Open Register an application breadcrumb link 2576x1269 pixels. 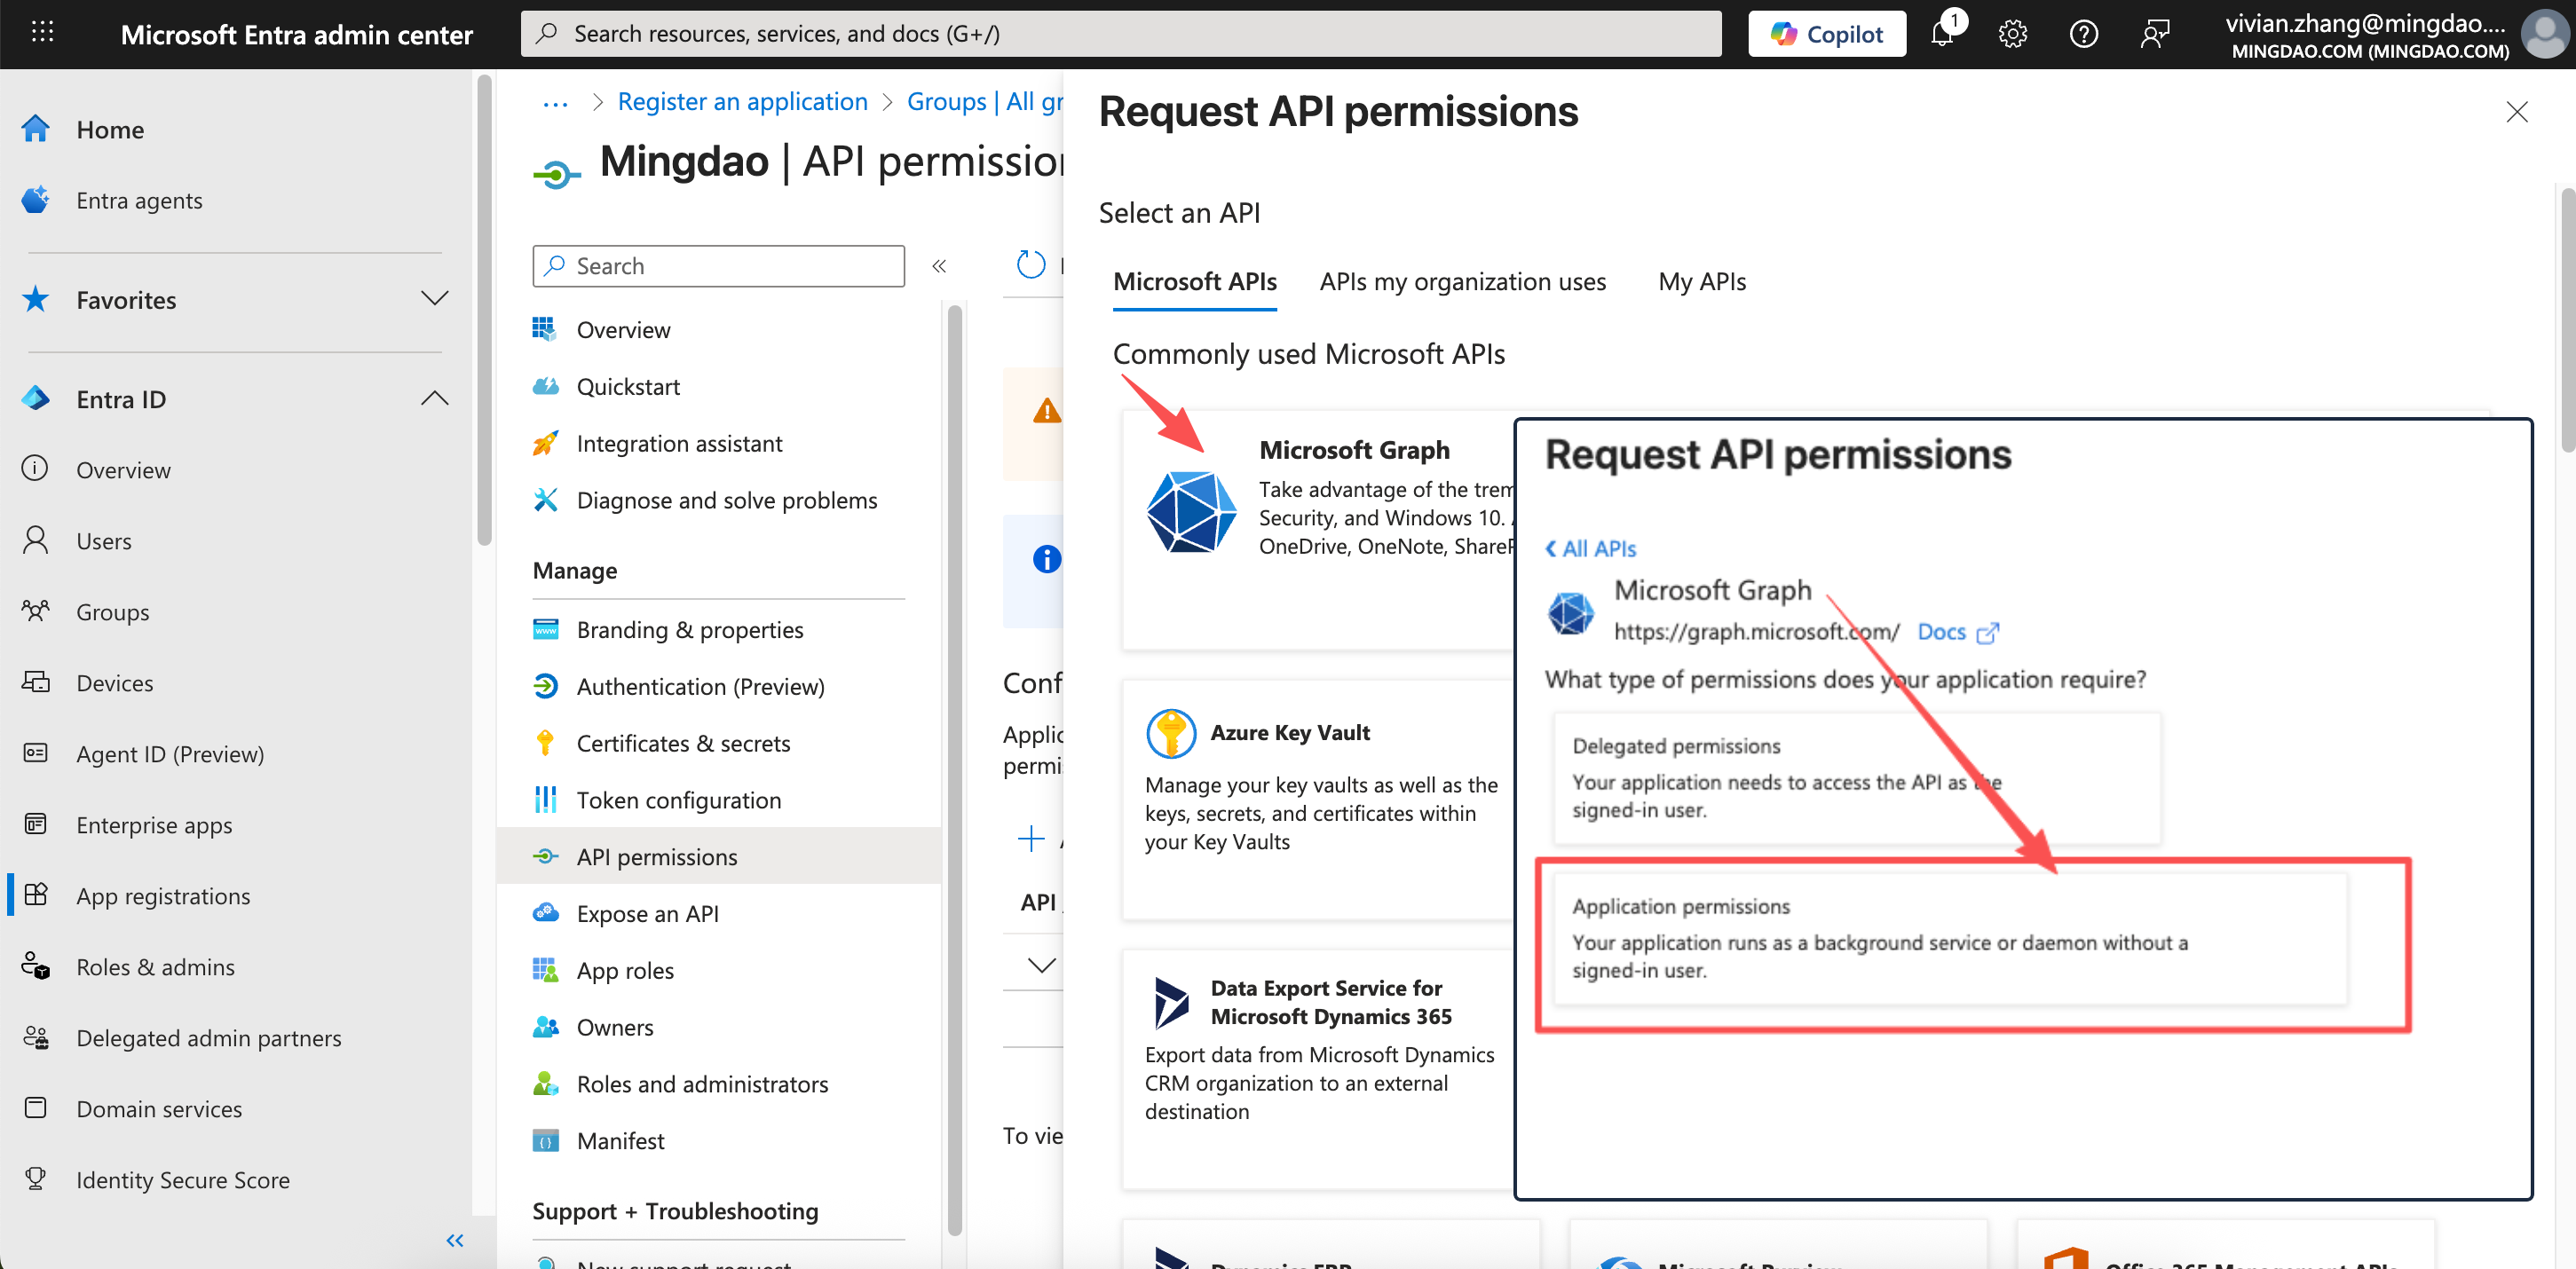click(x=742, y=102)
